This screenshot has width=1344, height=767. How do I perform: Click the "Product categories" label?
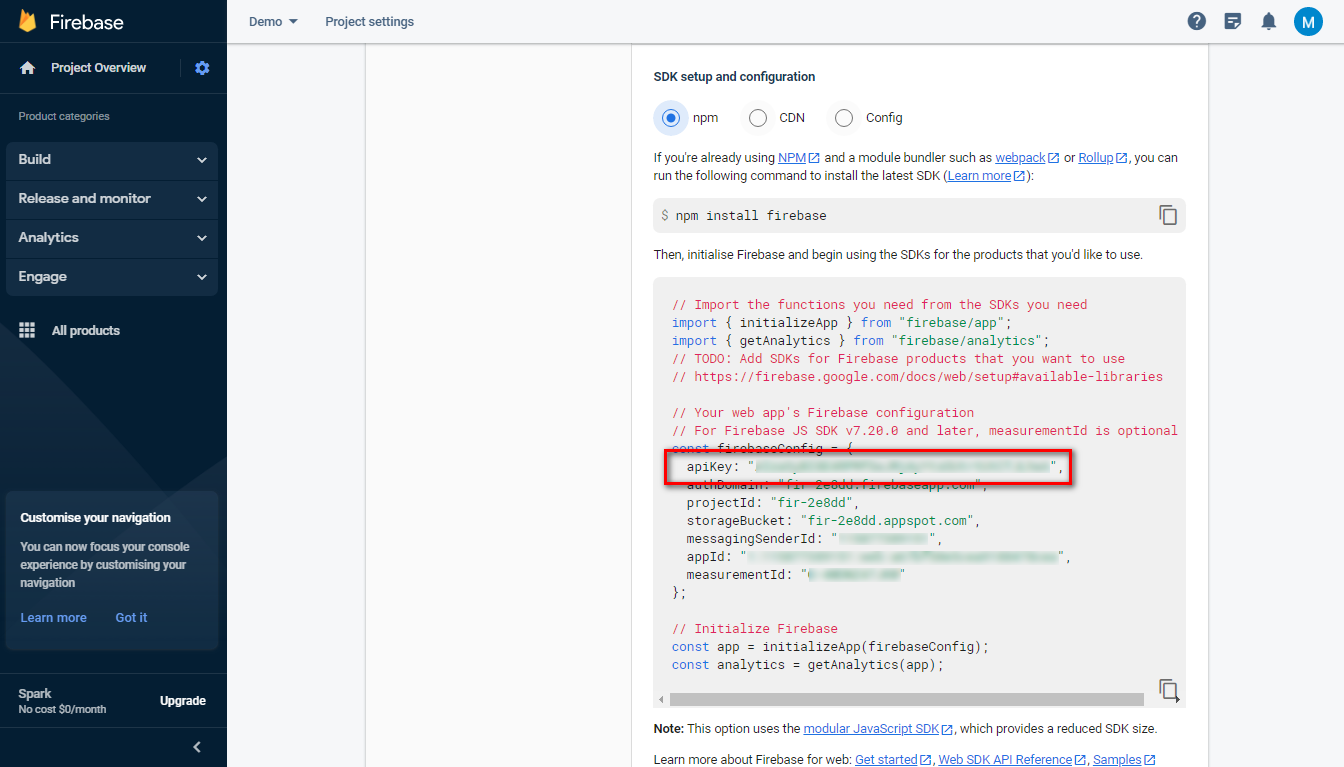pyautogui.click(x=64, y=116)
